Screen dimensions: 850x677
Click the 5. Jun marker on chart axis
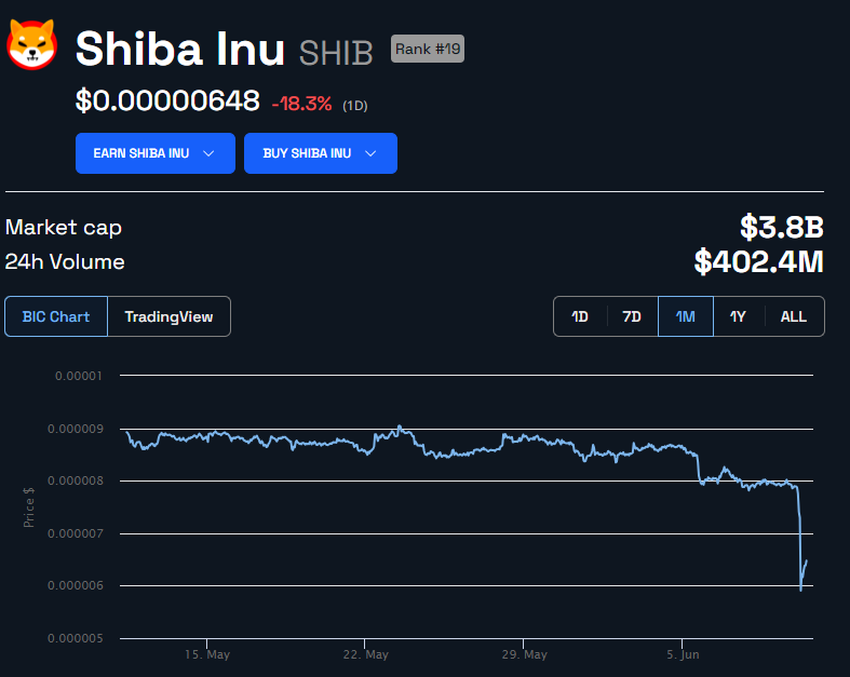(684, 654)
